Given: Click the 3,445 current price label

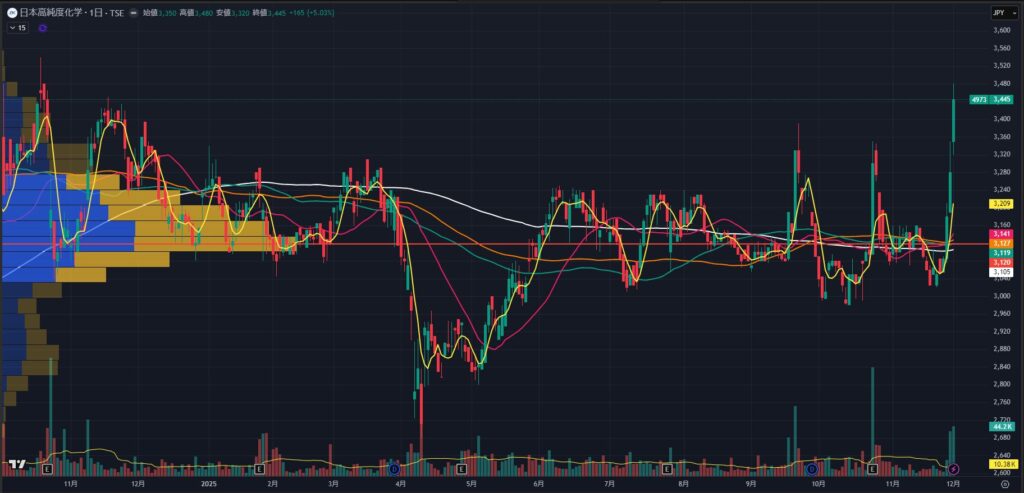Looking at the screenshot, I should [x=1001, y=100].
